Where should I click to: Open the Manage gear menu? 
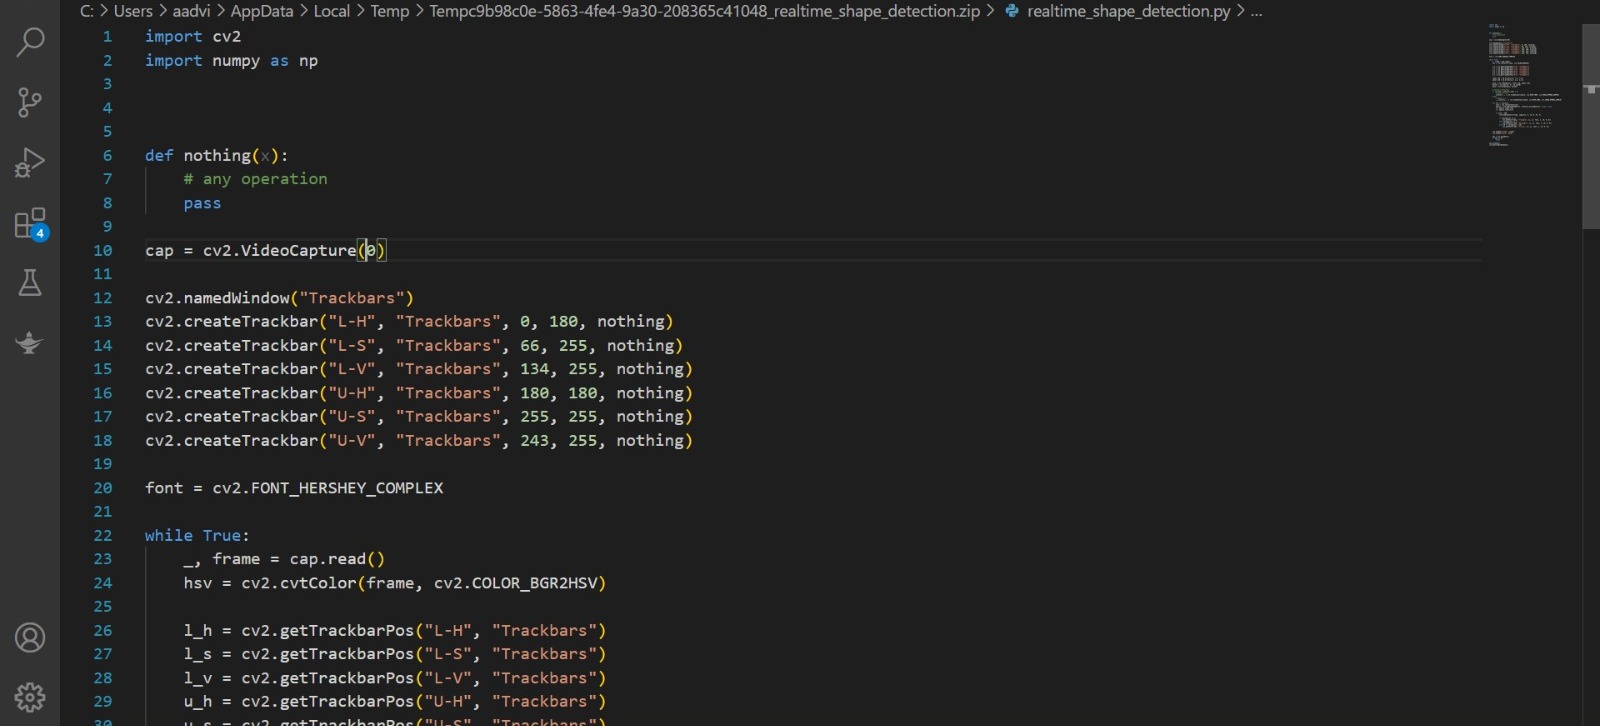coord(30,697)
